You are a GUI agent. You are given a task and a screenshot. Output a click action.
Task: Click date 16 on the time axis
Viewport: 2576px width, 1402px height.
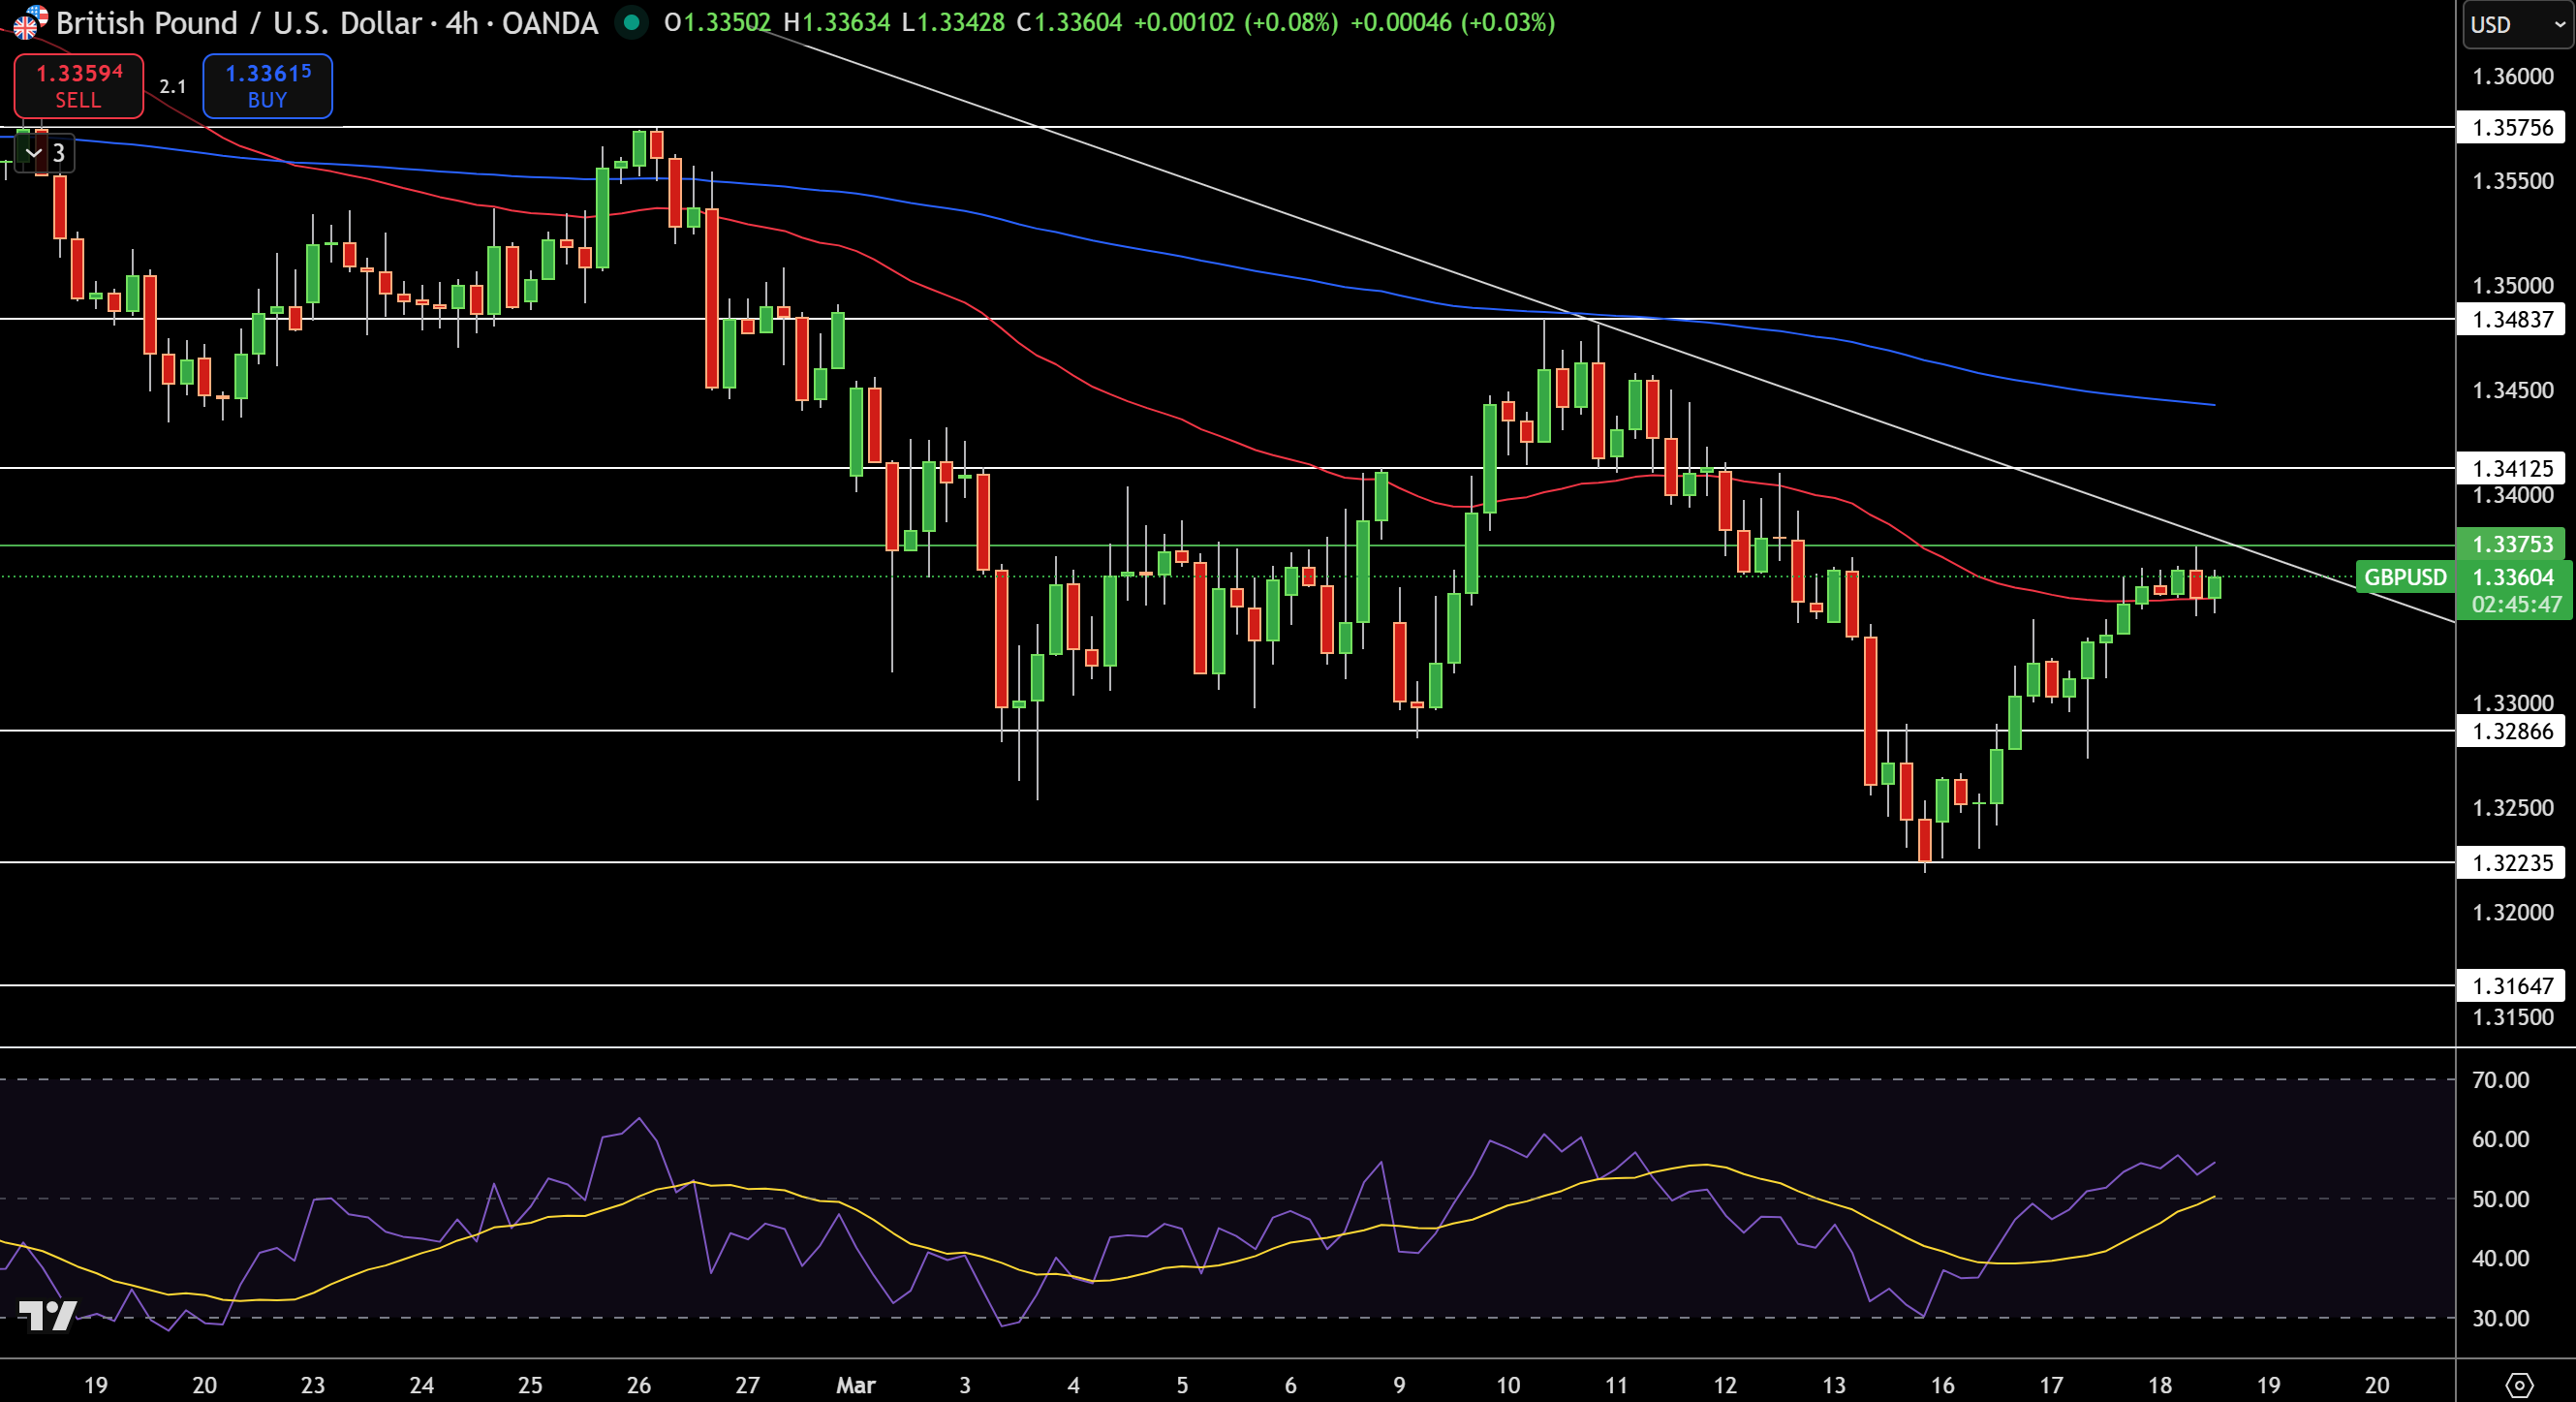click(1942, 1385)
